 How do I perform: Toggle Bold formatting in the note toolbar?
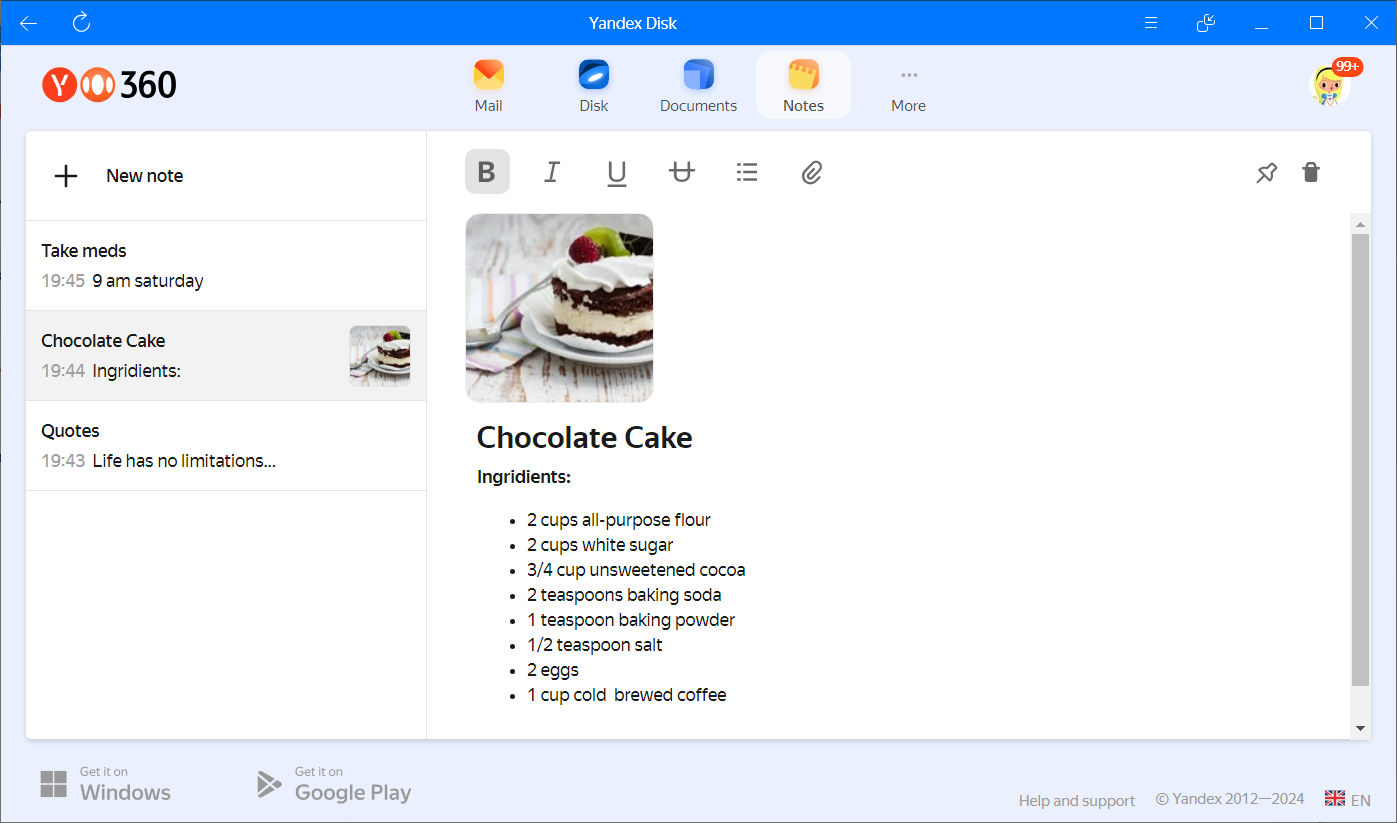pos(487,172)
